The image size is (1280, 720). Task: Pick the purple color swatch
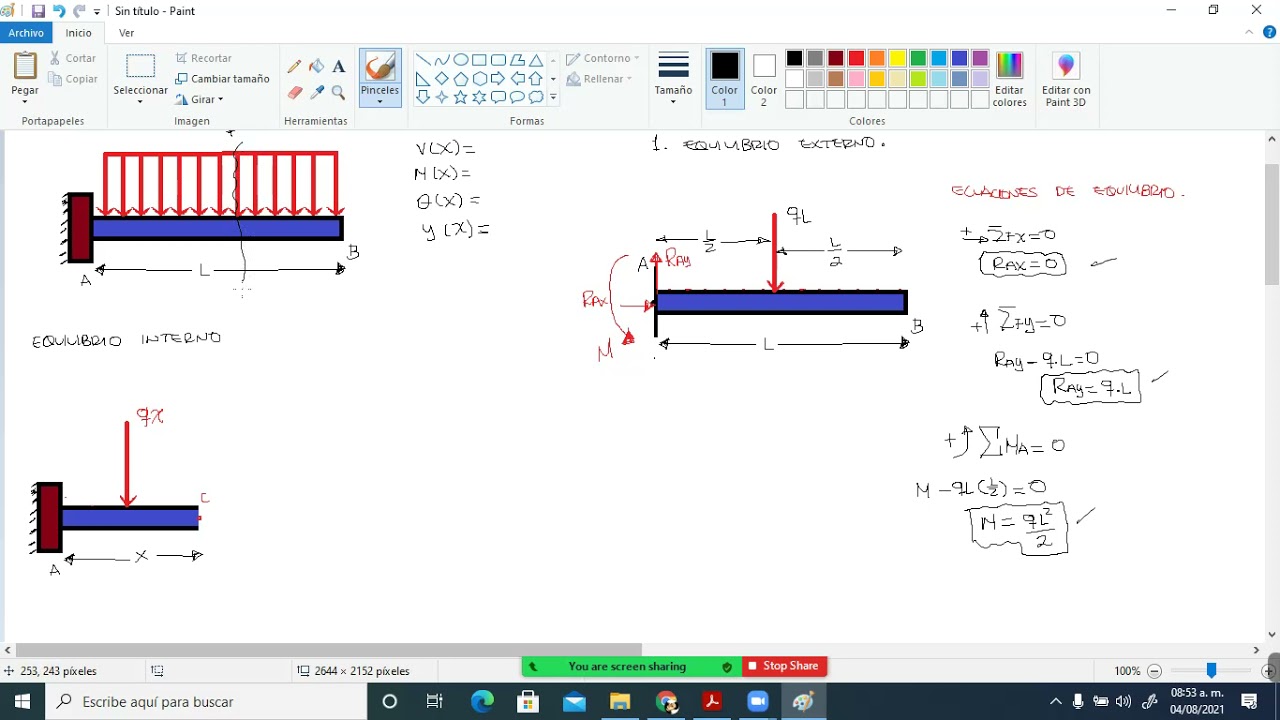pyautogui.click(x=980, y=59)
